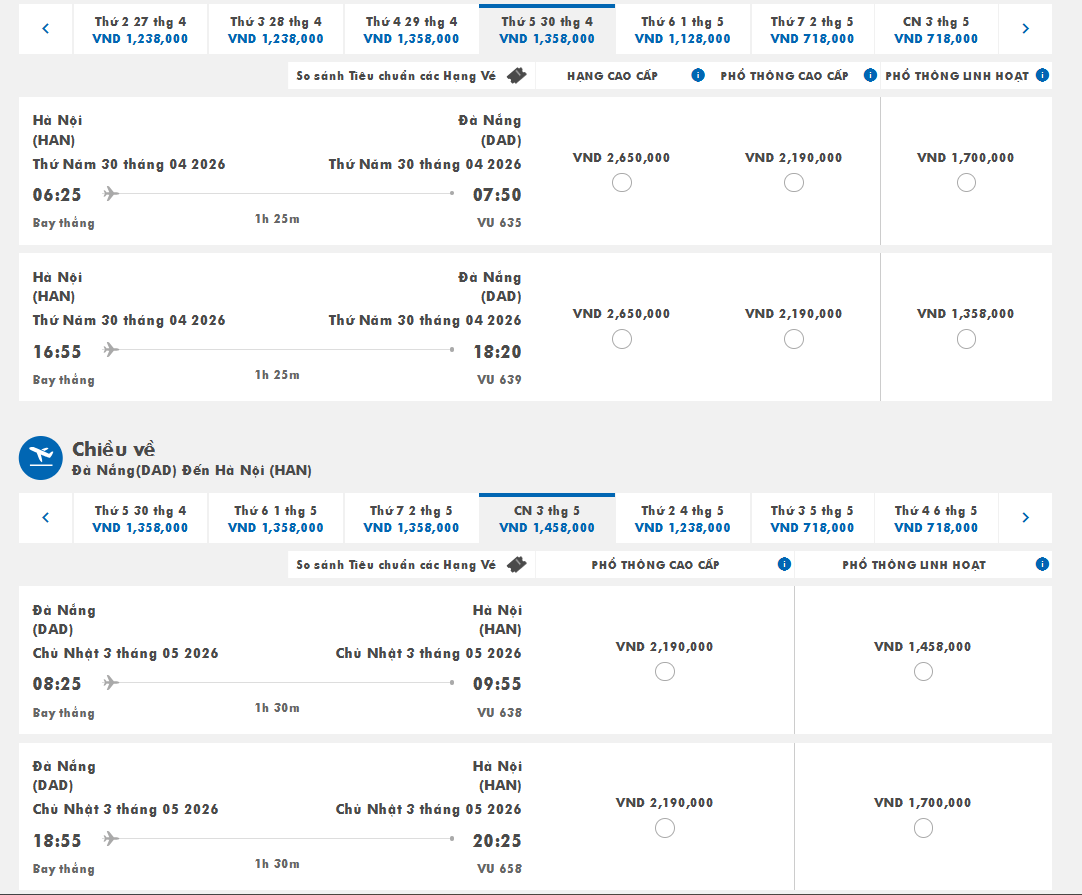Click info icon beside return Phổ Thông Linh Hoạt
The width and height of the screenshot is (1082, 895).
pyautogui.click(x=1042, y=565)
